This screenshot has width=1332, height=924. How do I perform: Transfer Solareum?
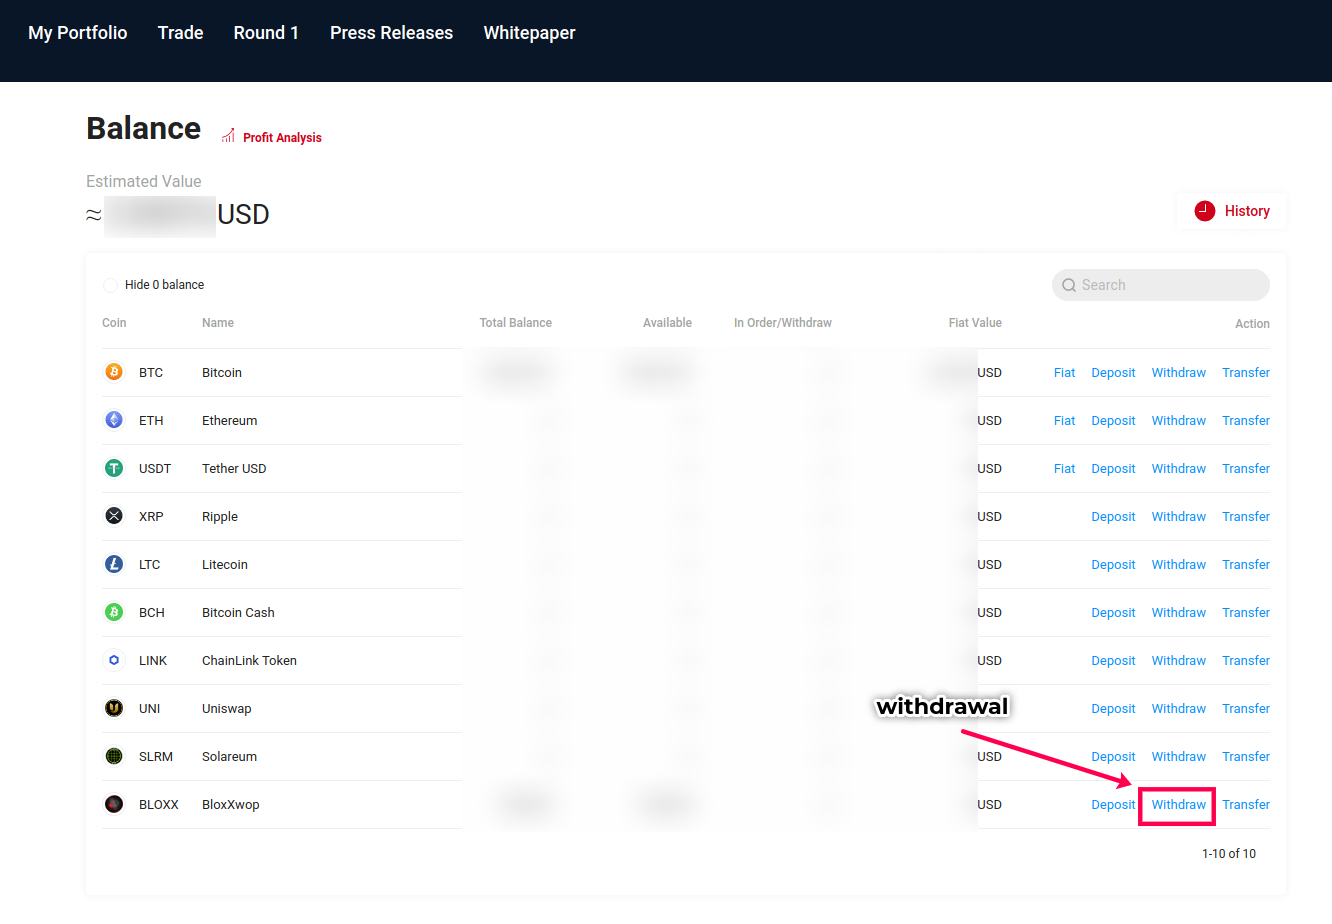click(x=1246, y=756)
